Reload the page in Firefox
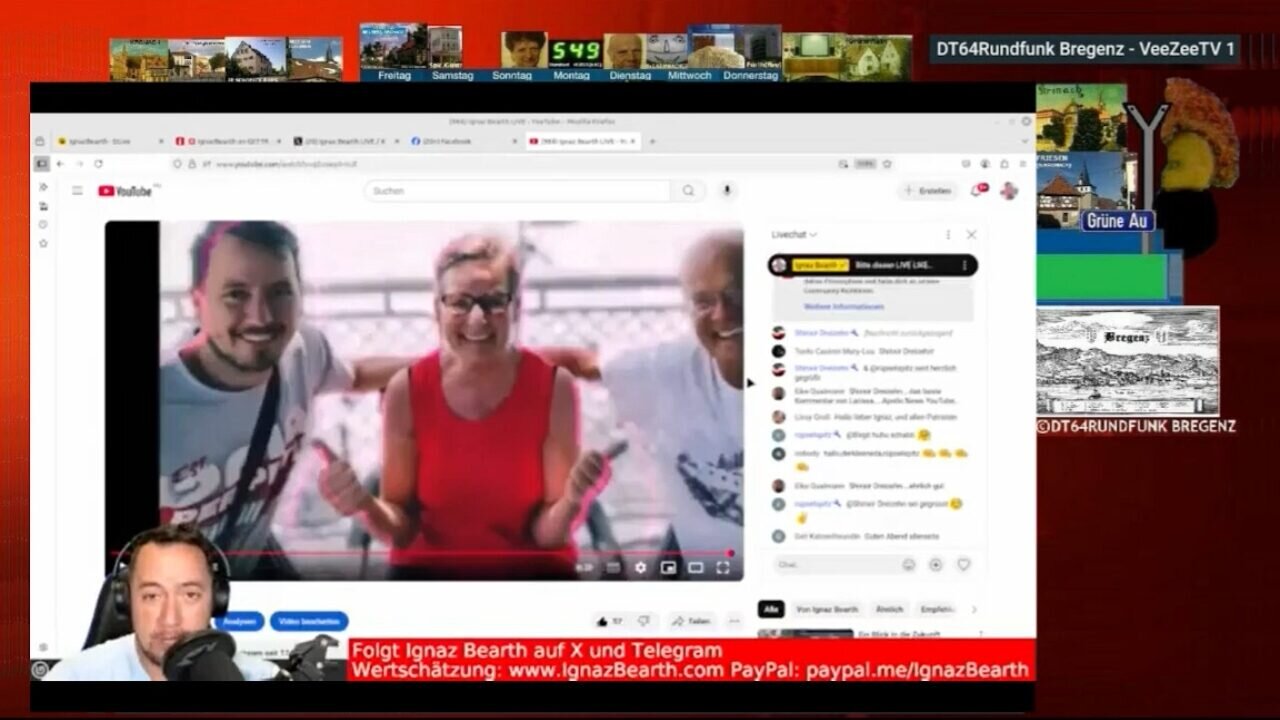This screenshot has height=720, width=1280. 98,163
